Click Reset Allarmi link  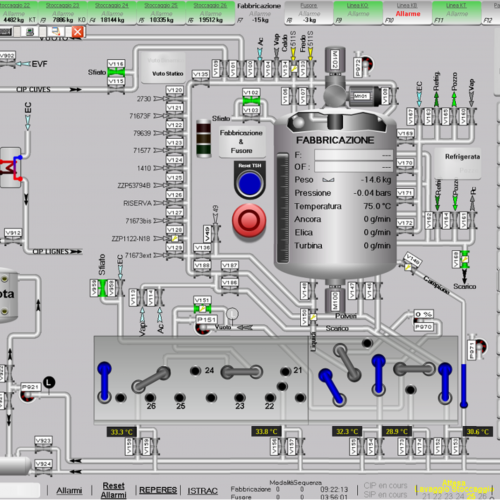click(113, 490)
